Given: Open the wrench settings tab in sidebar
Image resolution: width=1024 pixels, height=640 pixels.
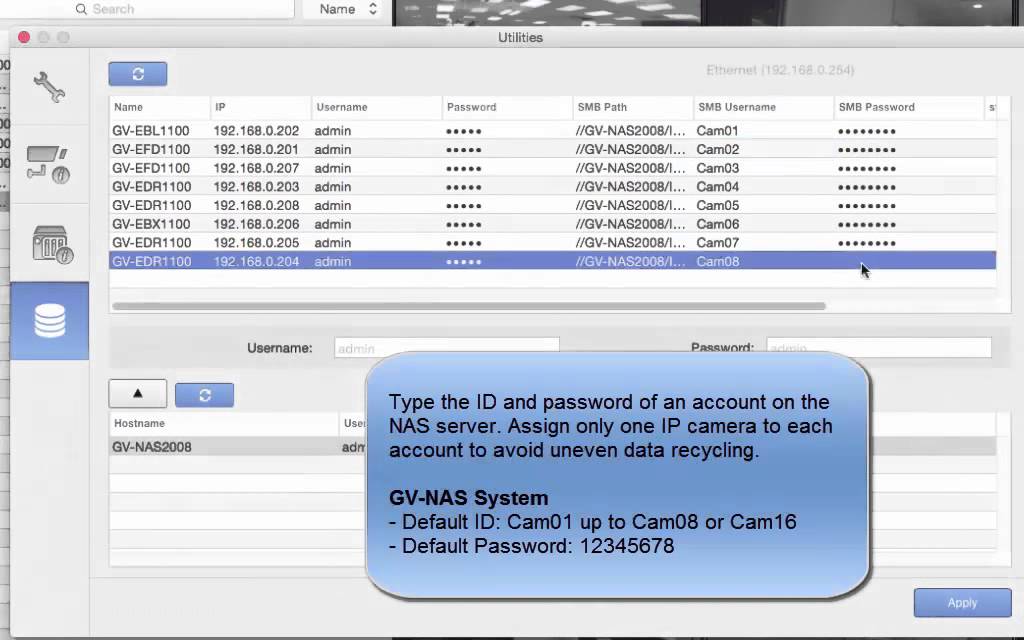Looking at the screenshot, I should (x=49, y=87).
